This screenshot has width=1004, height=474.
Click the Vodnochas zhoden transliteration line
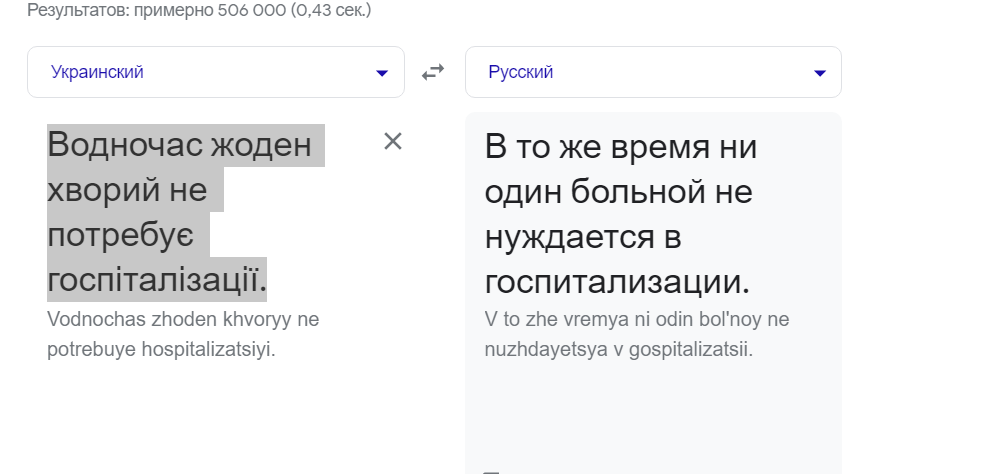click(x=183, y=319)
